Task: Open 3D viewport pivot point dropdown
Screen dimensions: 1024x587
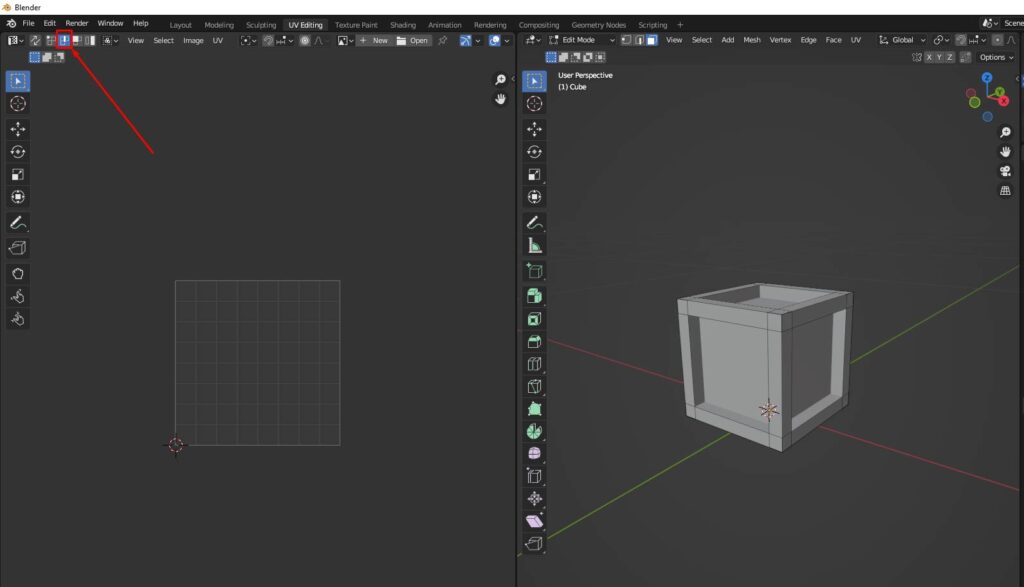Action: click(x=940, y=40)
